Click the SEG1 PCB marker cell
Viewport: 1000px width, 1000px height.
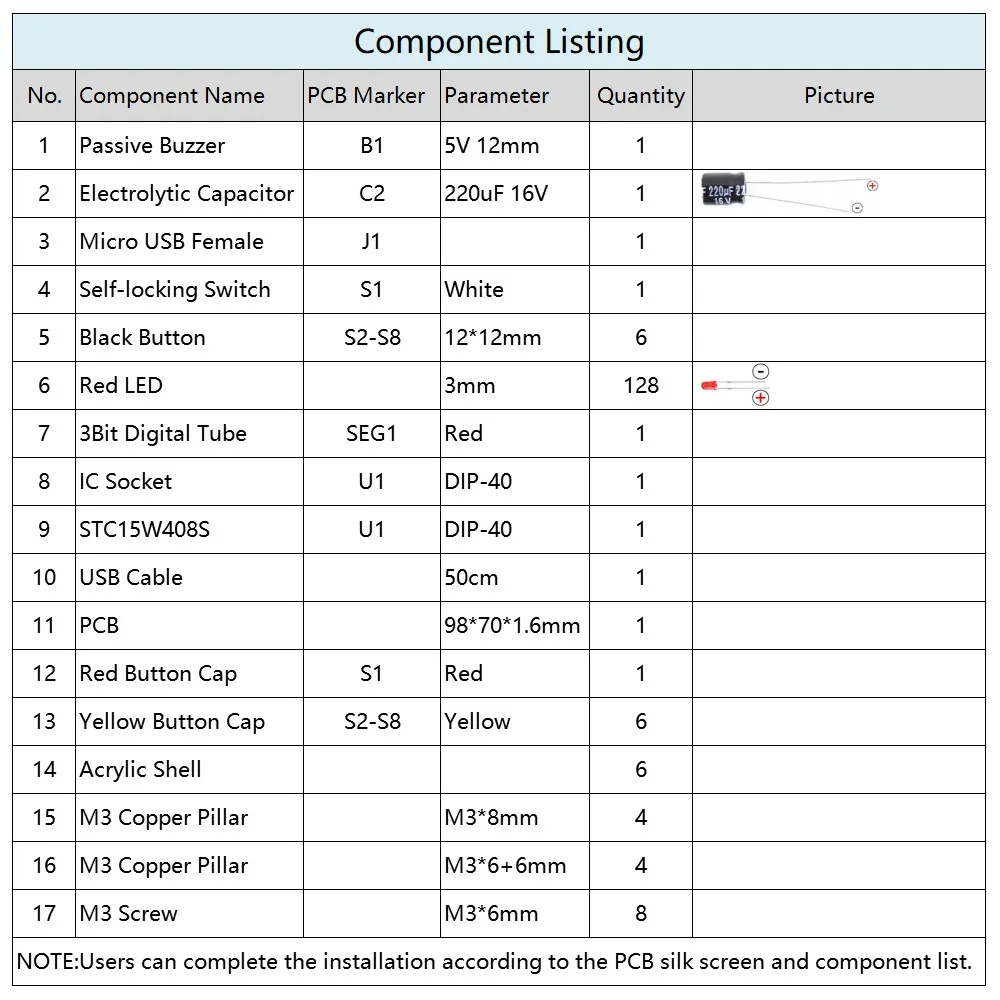371,433
